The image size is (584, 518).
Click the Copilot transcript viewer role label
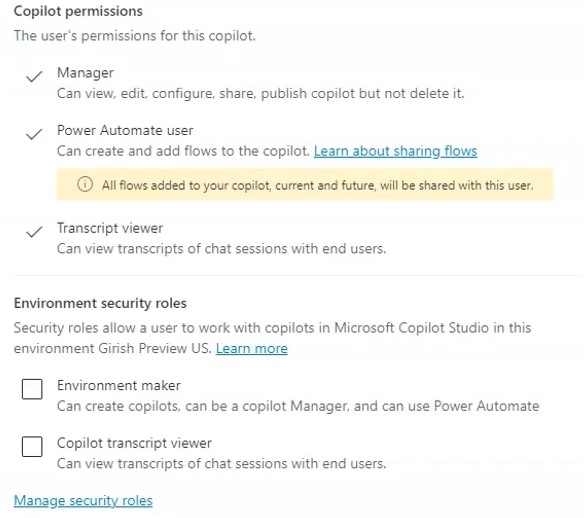[134, 443]
